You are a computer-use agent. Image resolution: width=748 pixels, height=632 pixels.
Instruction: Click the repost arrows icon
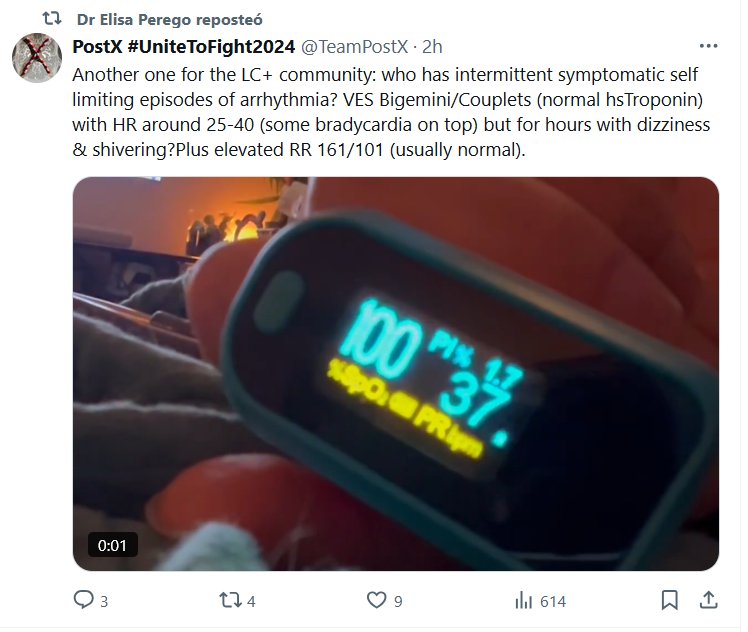(230, 600)
